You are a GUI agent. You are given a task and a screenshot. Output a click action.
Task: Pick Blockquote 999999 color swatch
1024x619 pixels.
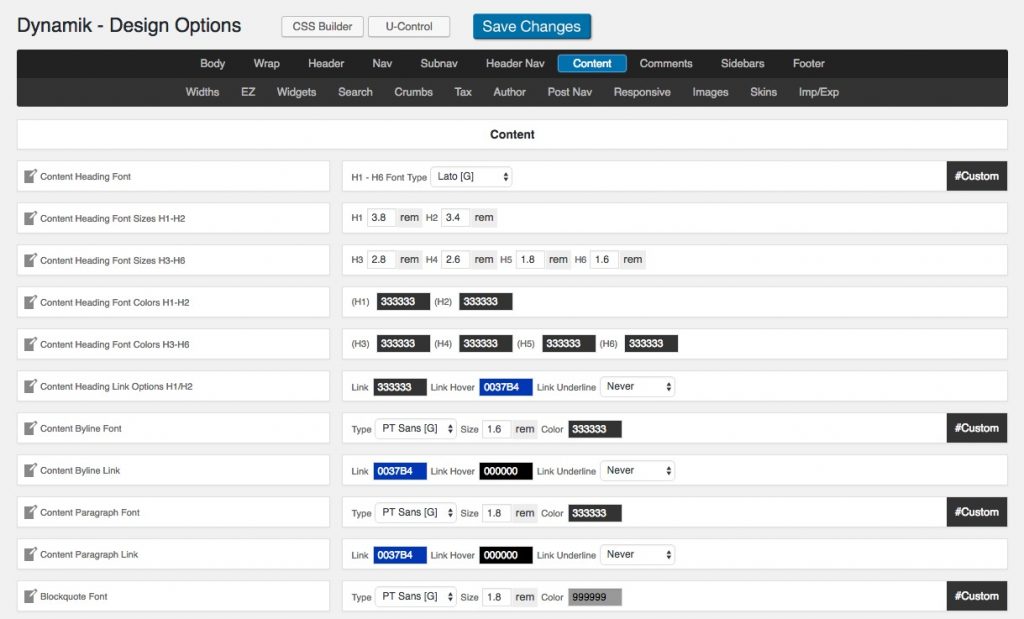(x=595, y=597)
